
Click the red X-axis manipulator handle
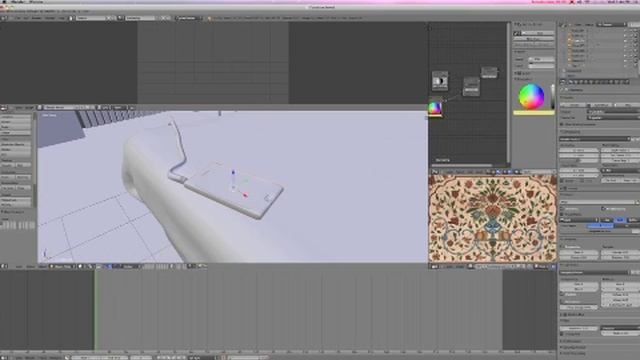(x=245, y=196)
